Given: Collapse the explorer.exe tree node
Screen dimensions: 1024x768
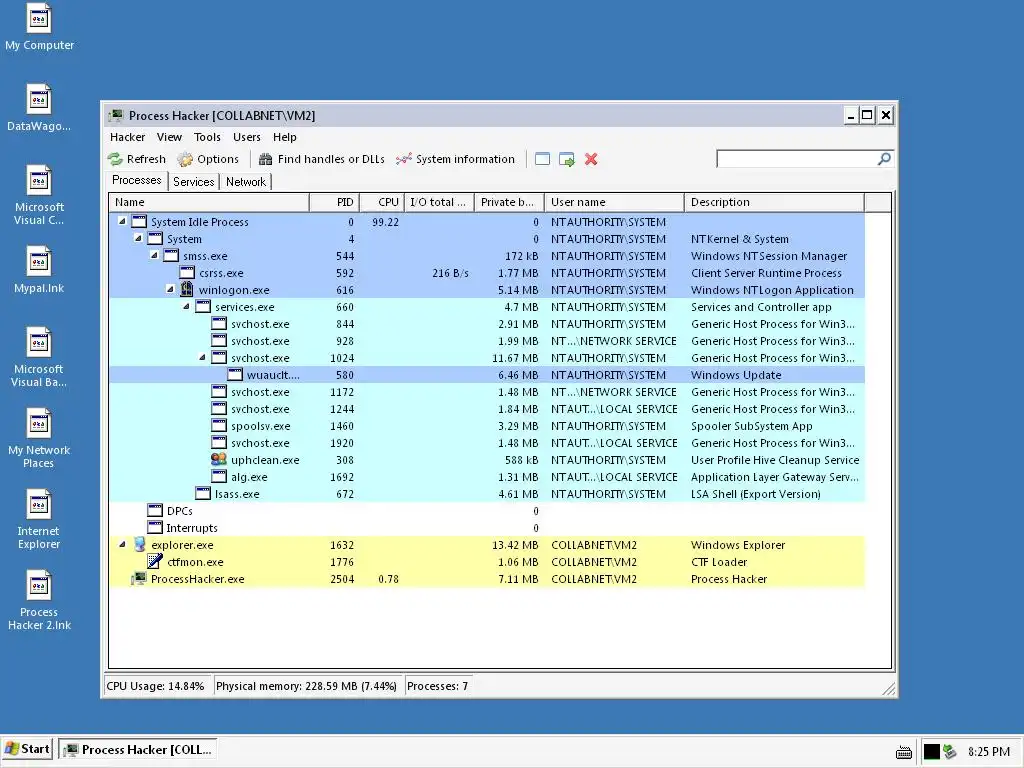Looking at the screenshot, I should (x=122, y=544).
